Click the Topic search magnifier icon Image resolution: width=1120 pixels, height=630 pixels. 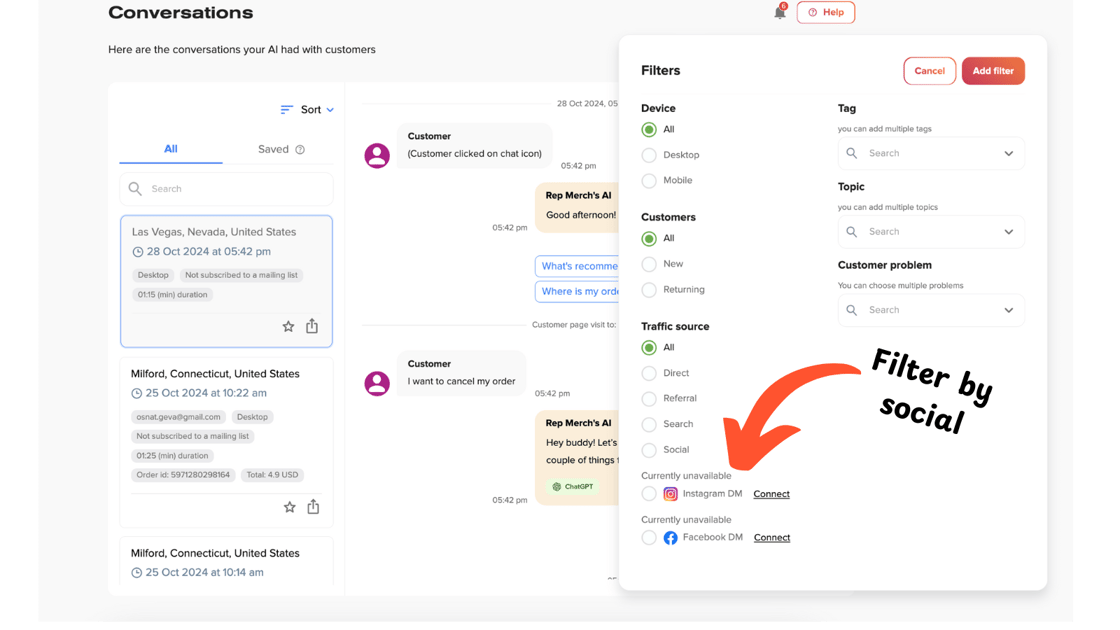(x=851, y=231)
